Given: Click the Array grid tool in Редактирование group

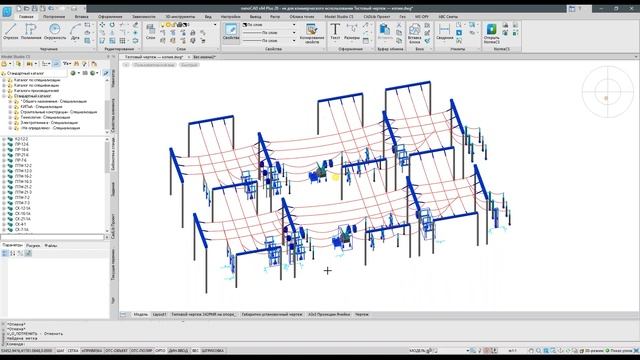Looking at the screenshot, I should (122, 40).
